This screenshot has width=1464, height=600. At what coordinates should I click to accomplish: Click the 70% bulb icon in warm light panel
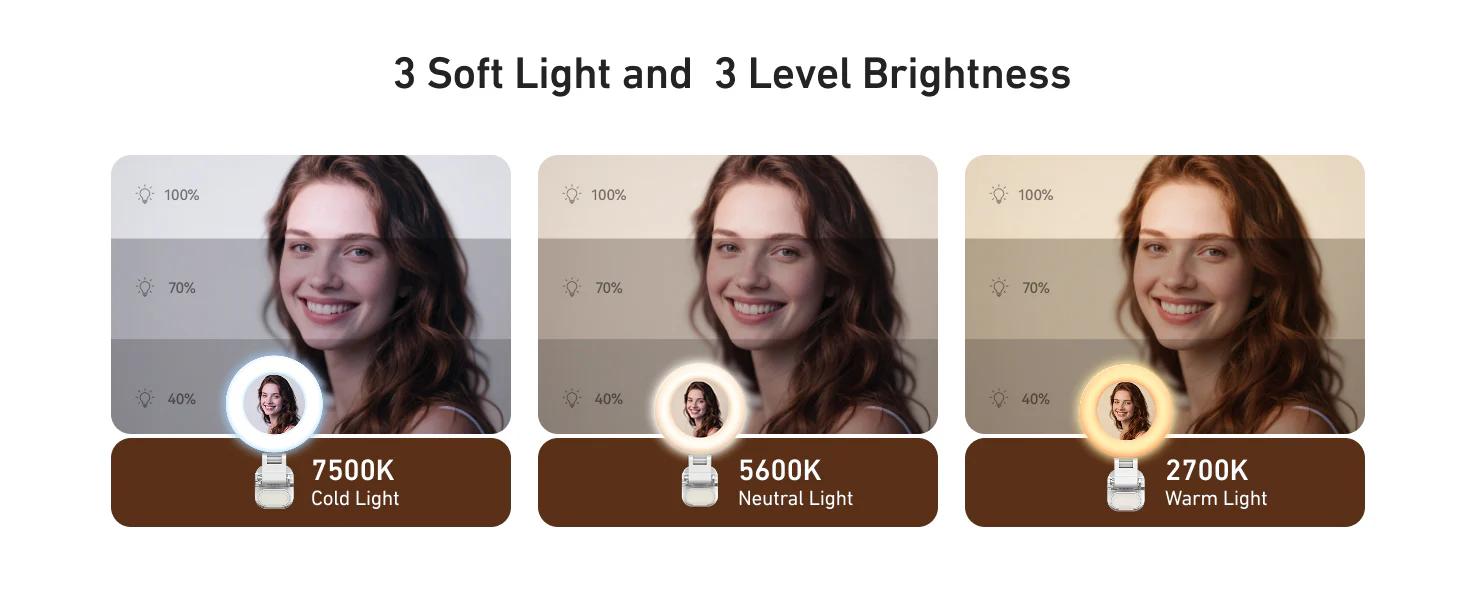pos(999,288)
